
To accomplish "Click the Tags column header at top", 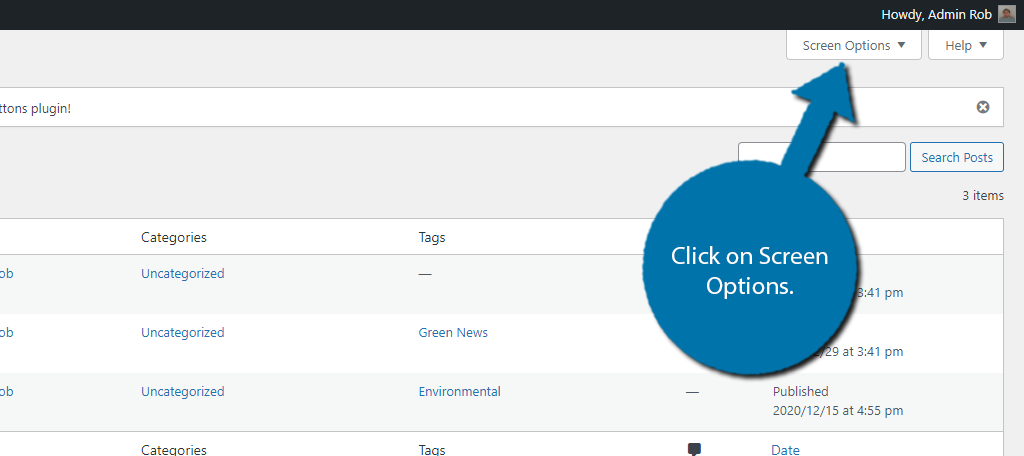I will [x=432, y=237].
